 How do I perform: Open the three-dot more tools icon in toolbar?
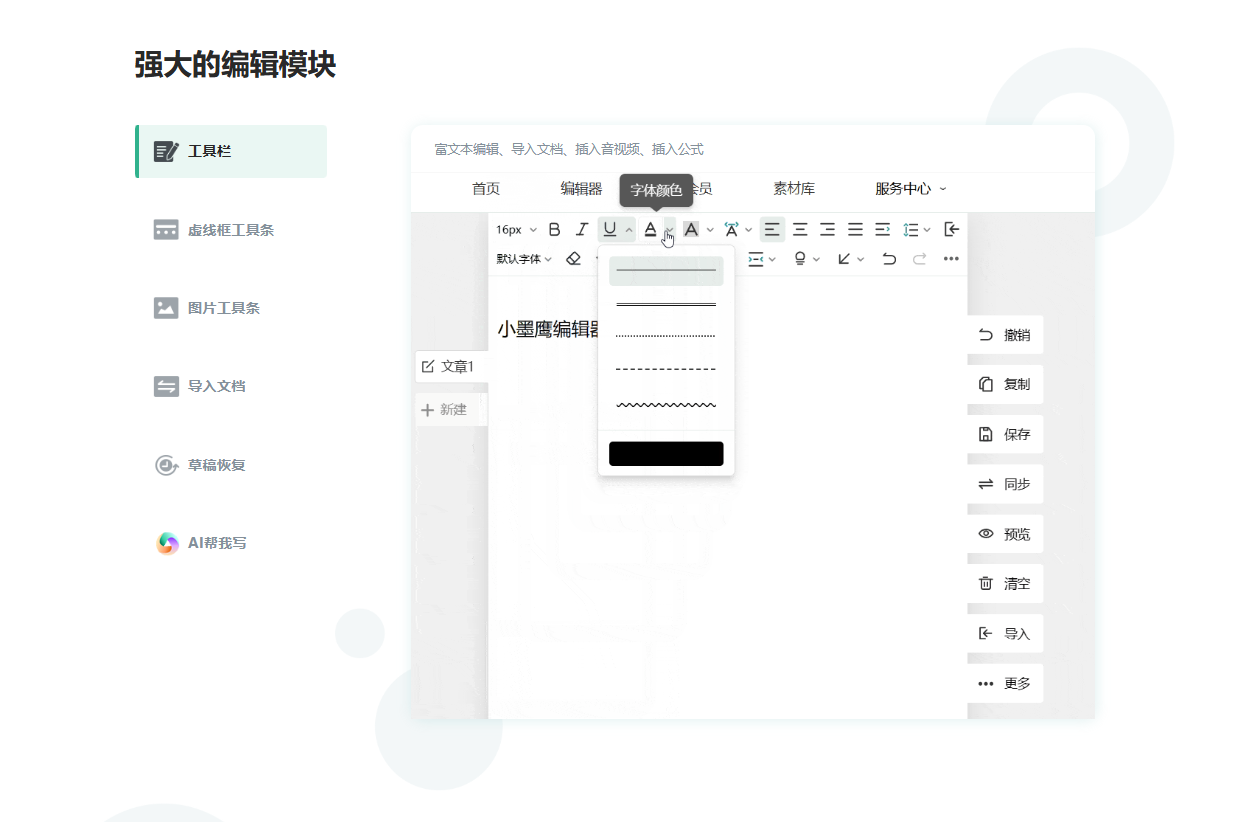coord(951,259)
